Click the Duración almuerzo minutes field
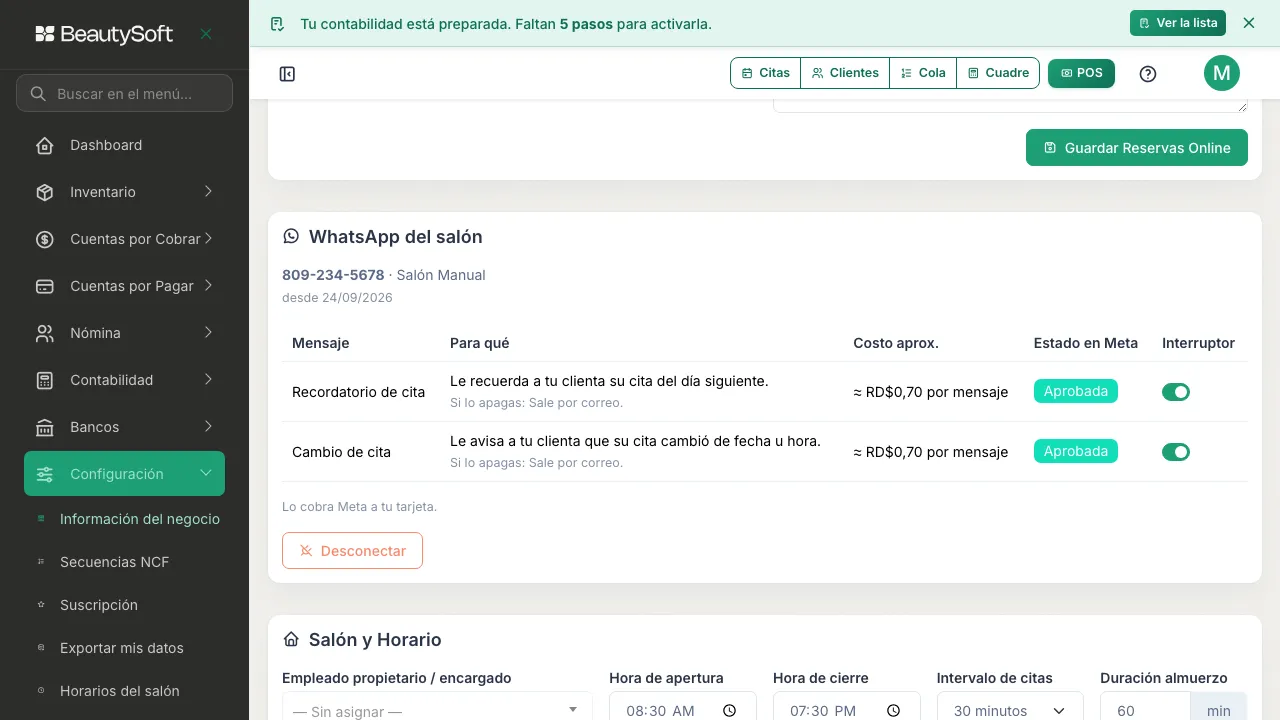Image resolution: width=1280 pixels, height=720 pixels. pos(1146,708)
